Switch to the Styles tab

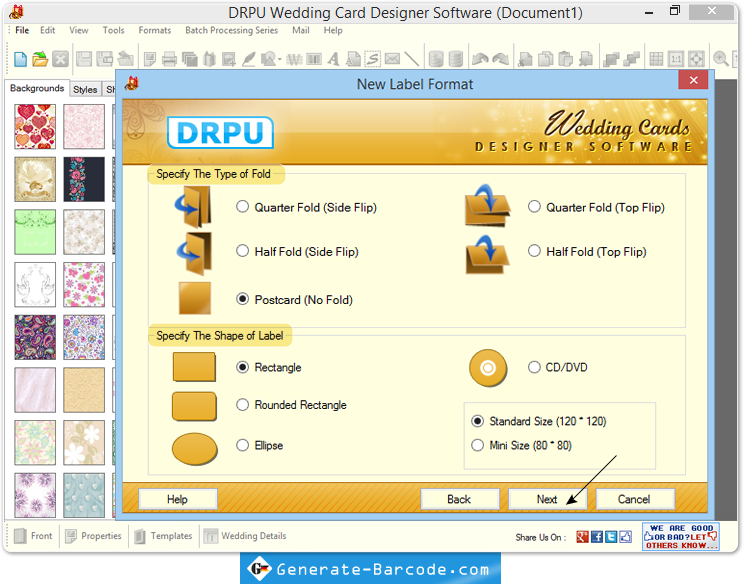85,89
